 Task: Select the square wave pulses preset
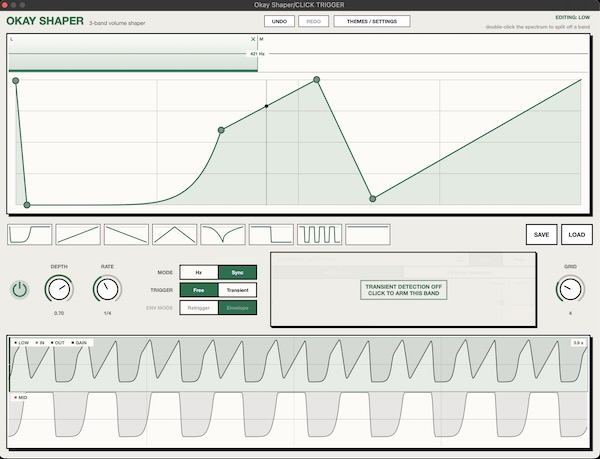click(x=320, y=234)
